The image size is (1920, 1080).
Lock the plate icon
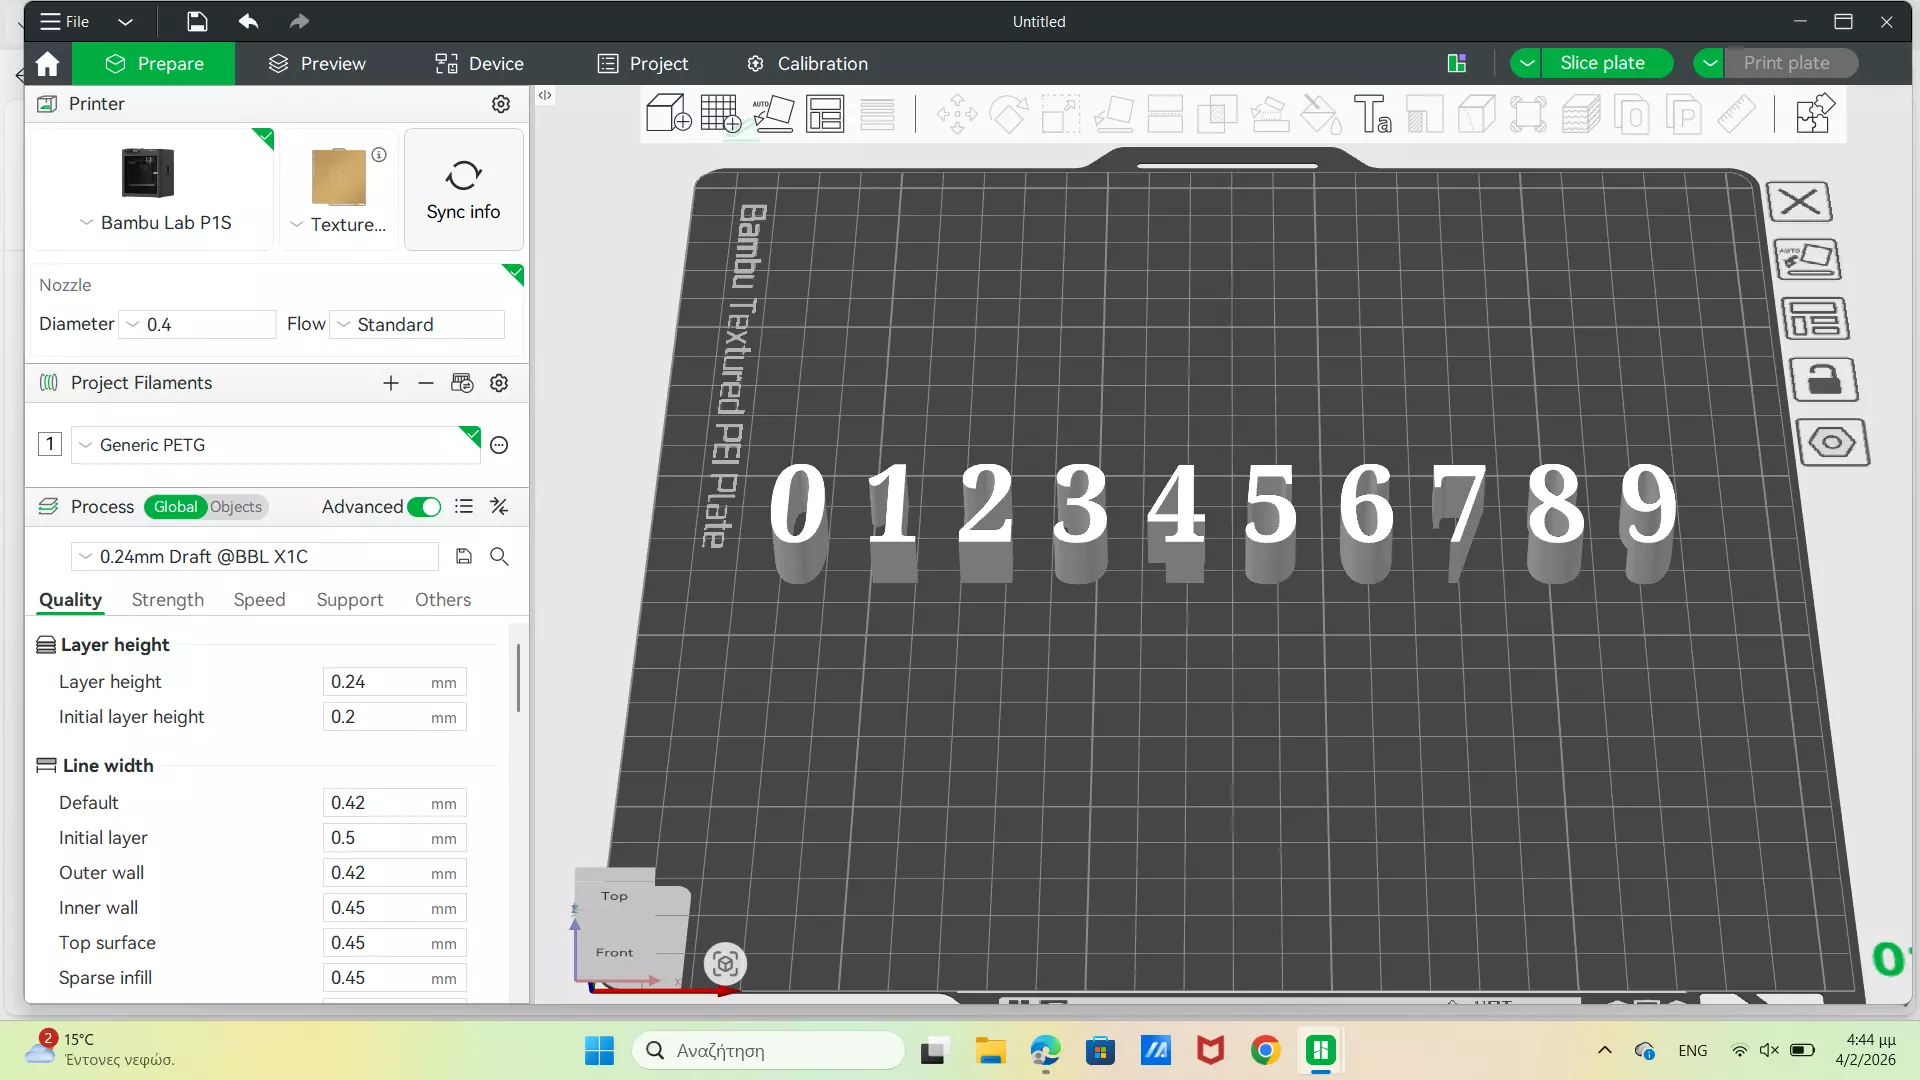(1823, 380)
